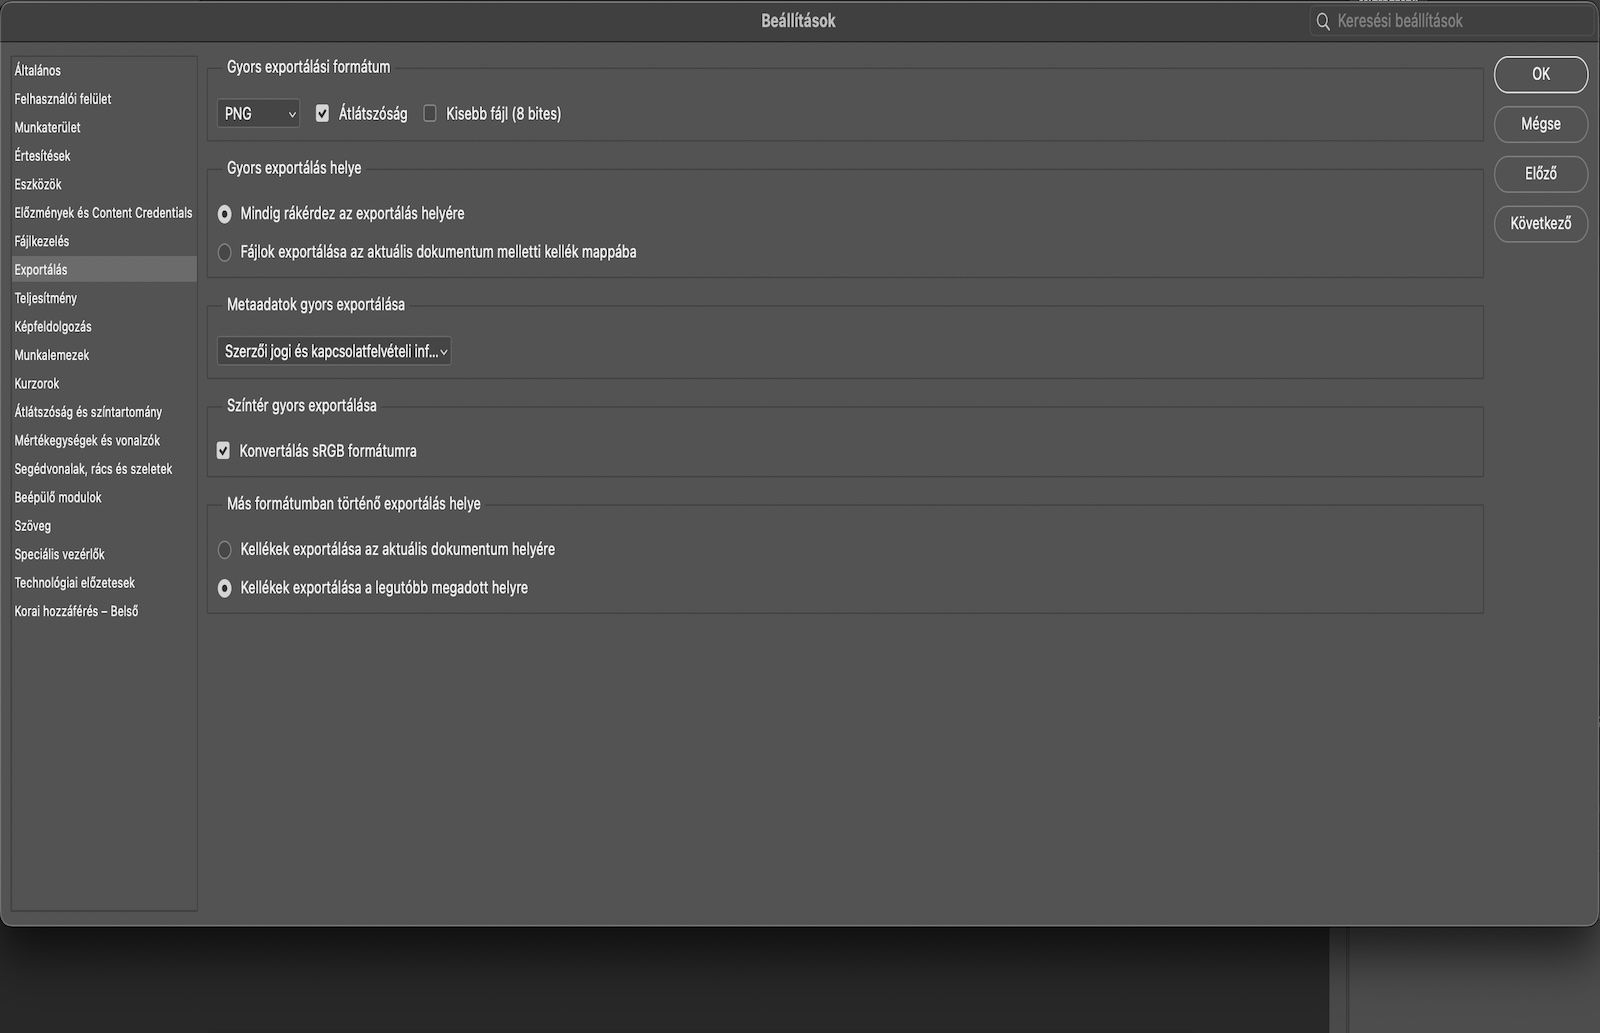Enable Kisebb fájl (8 bites) checkbox

coord(430,114)
